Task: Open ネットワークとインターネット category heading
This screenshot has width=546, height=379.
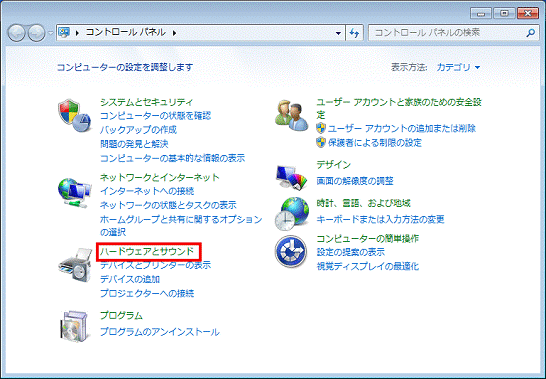Action: click(x=160, y=177)
